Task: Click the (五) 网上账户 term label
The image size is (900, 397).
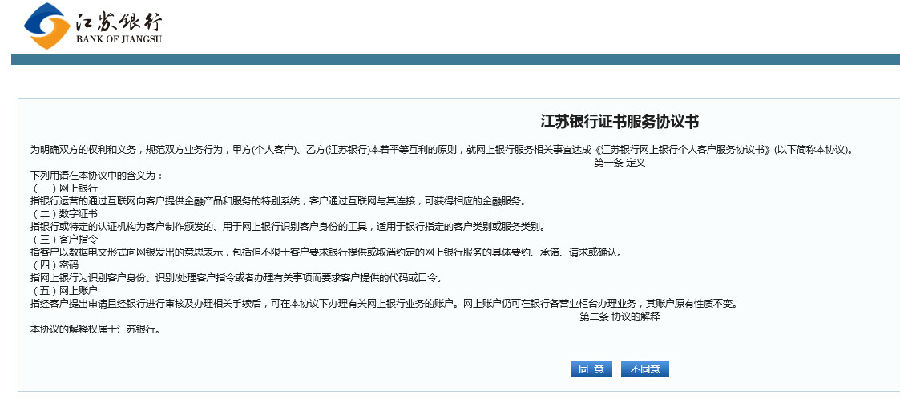Action: [65, 291]
